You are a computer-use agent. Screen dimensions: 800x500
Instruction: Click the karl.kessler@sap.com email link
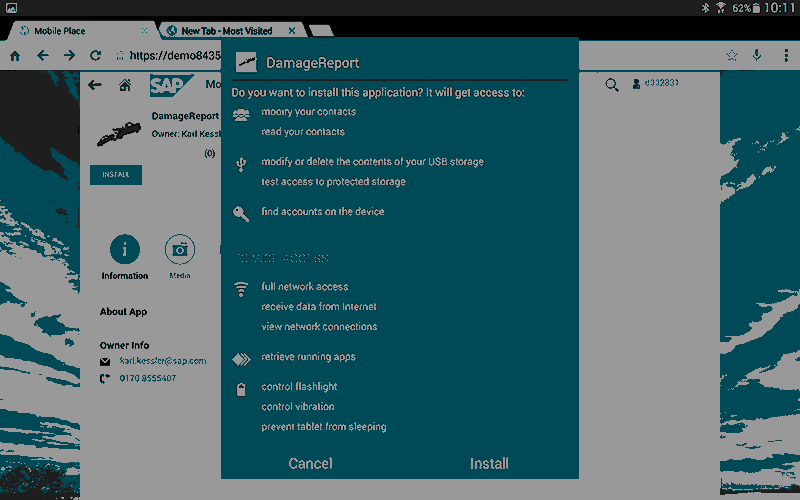pos(162,361)
